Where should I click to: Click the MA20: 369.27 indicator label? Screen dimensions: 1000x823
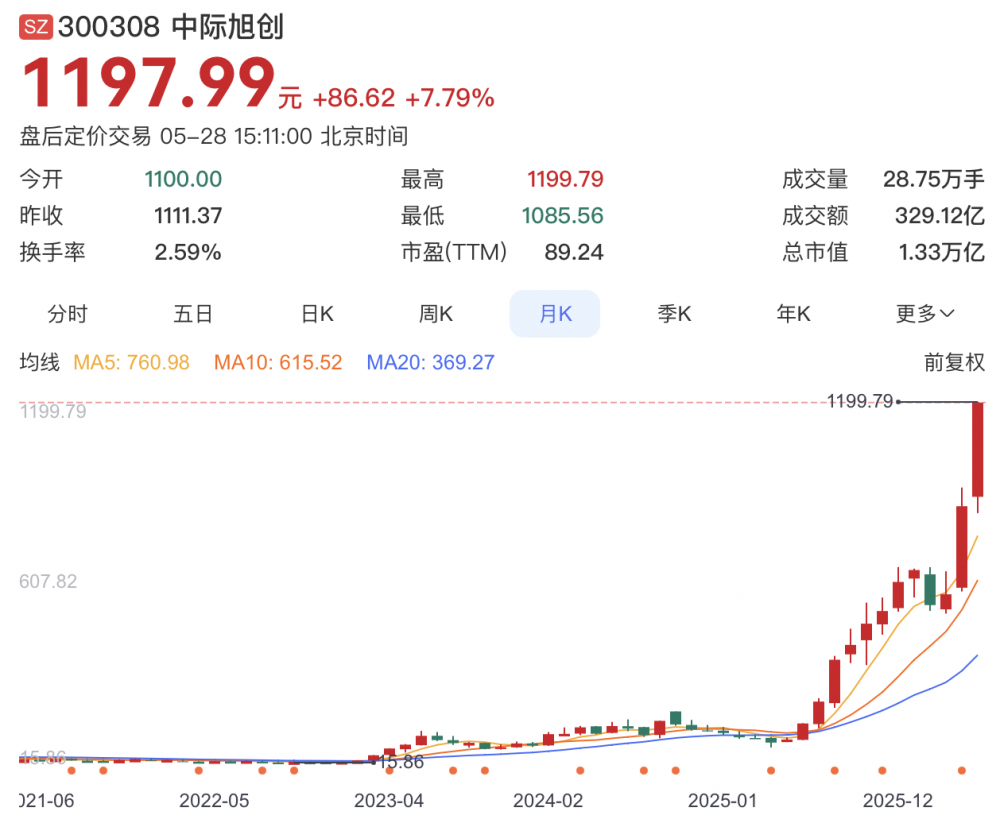[430, 362]
